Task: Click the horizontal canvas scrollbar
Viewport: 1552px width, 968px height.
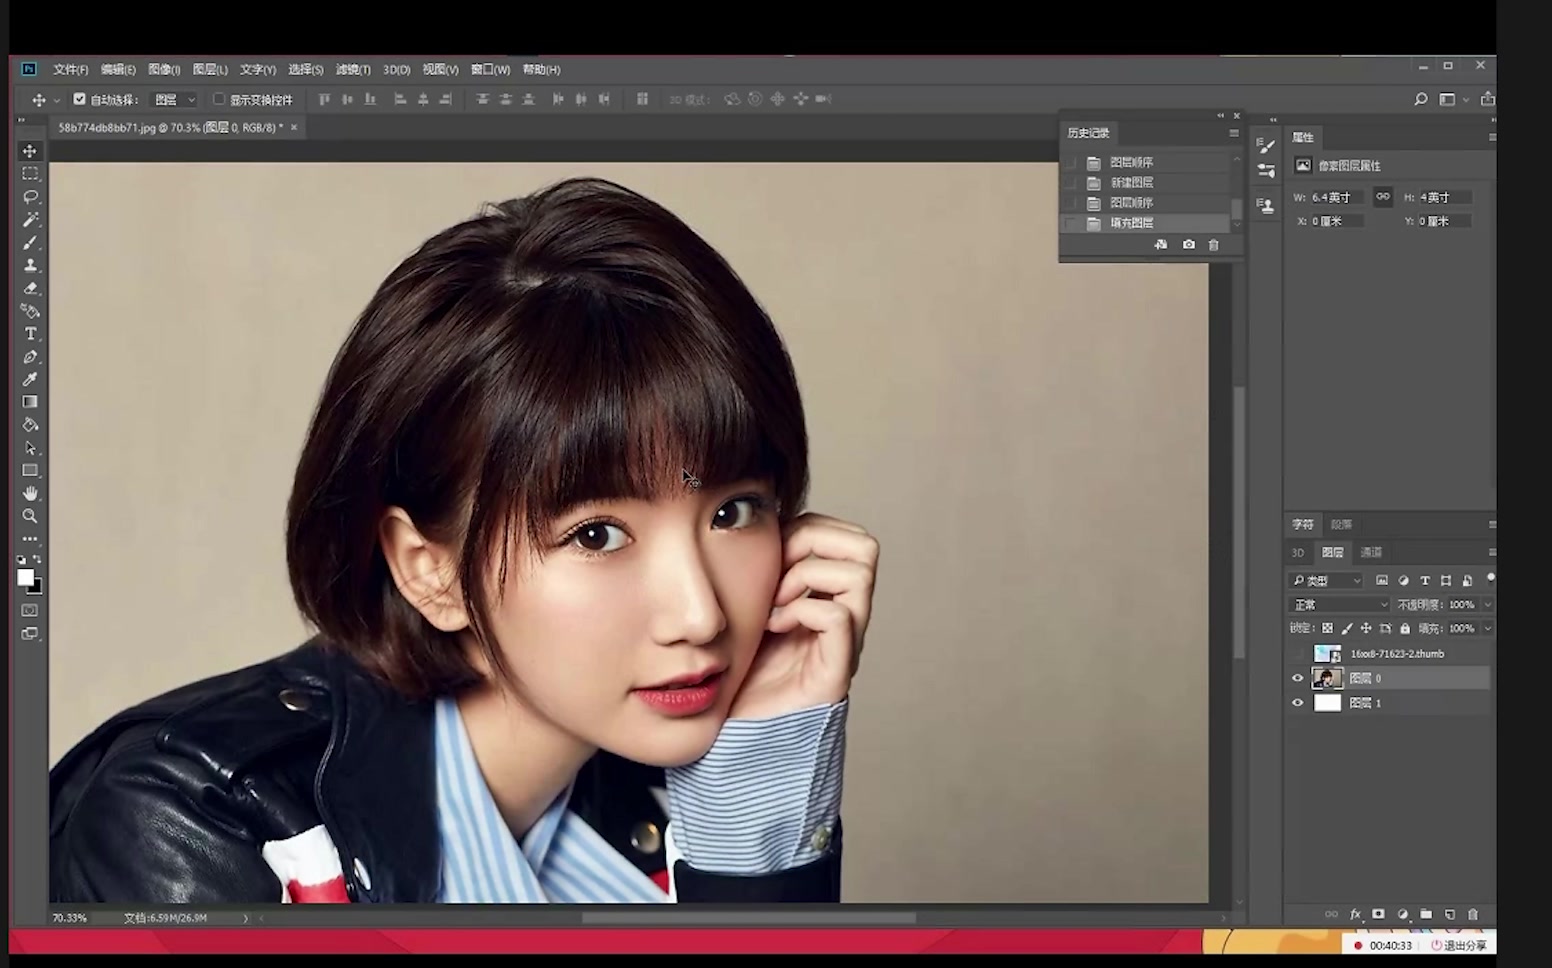Action: (748, 918)
